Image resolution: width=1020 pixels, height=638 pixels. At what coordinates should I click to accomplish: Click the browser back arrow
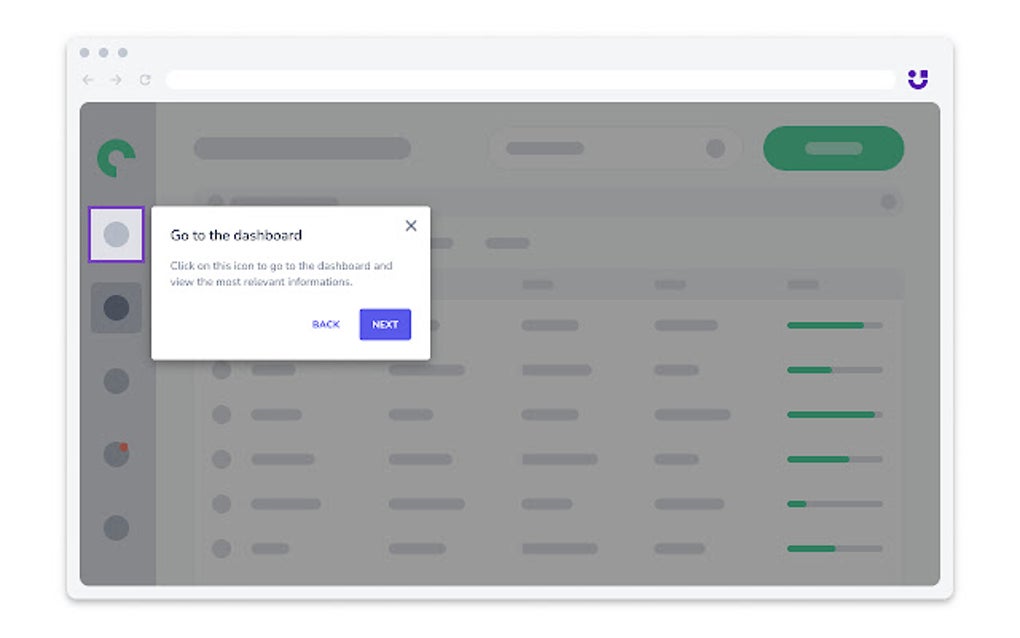[87, 79]
